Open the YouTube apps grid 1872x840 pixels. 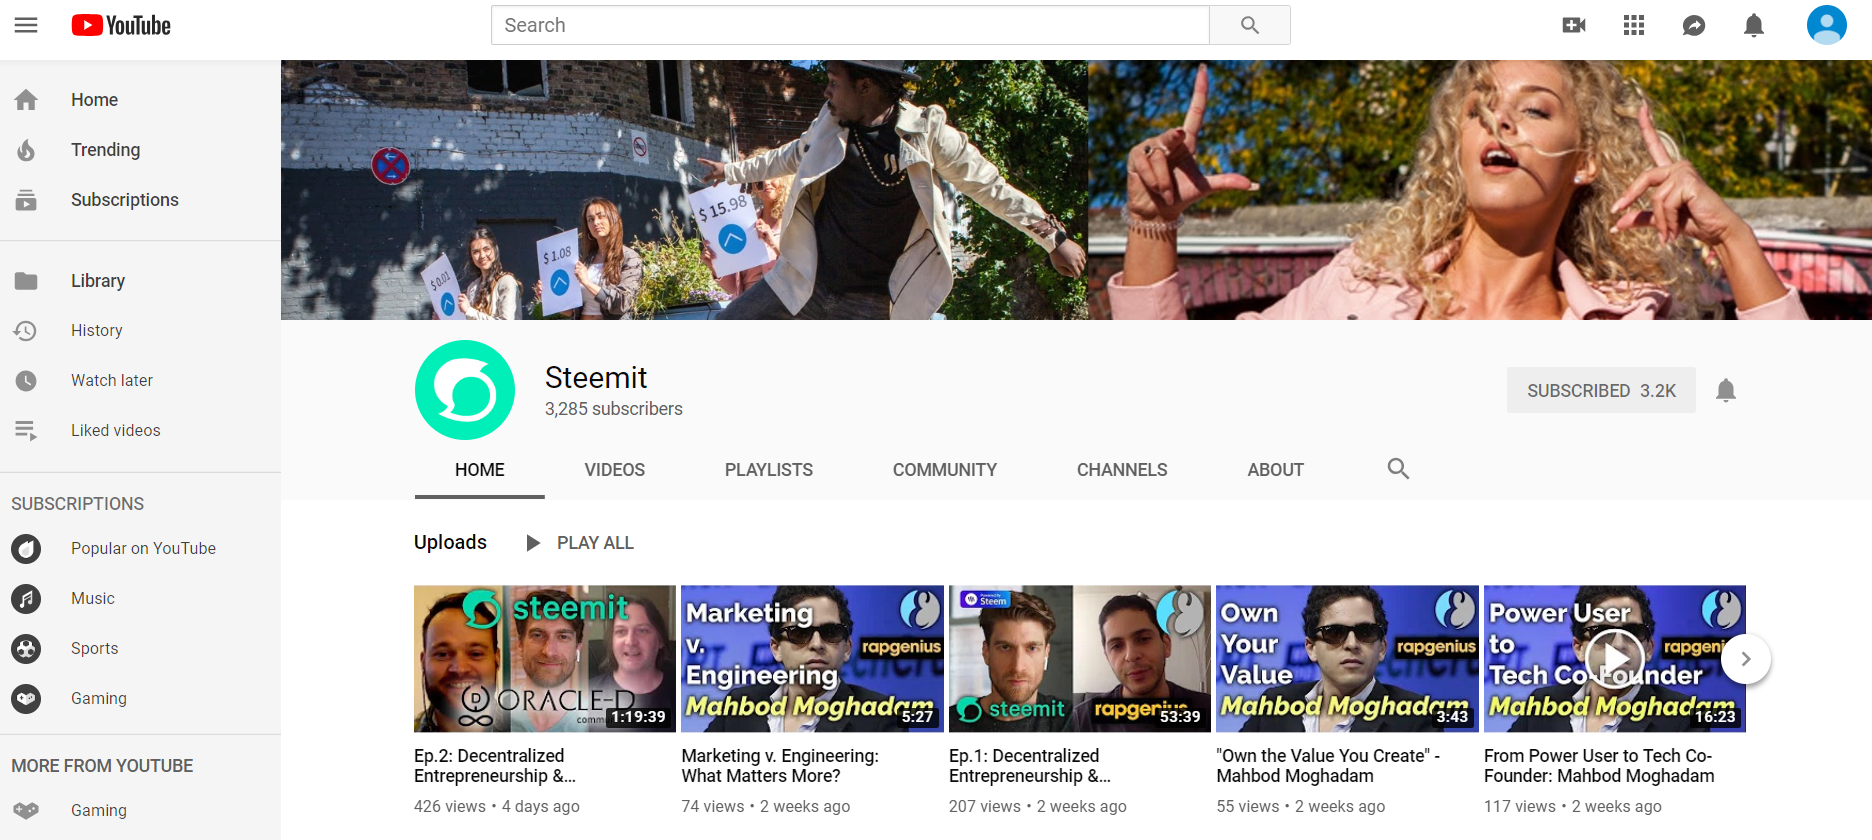[x=1634, y=25]
